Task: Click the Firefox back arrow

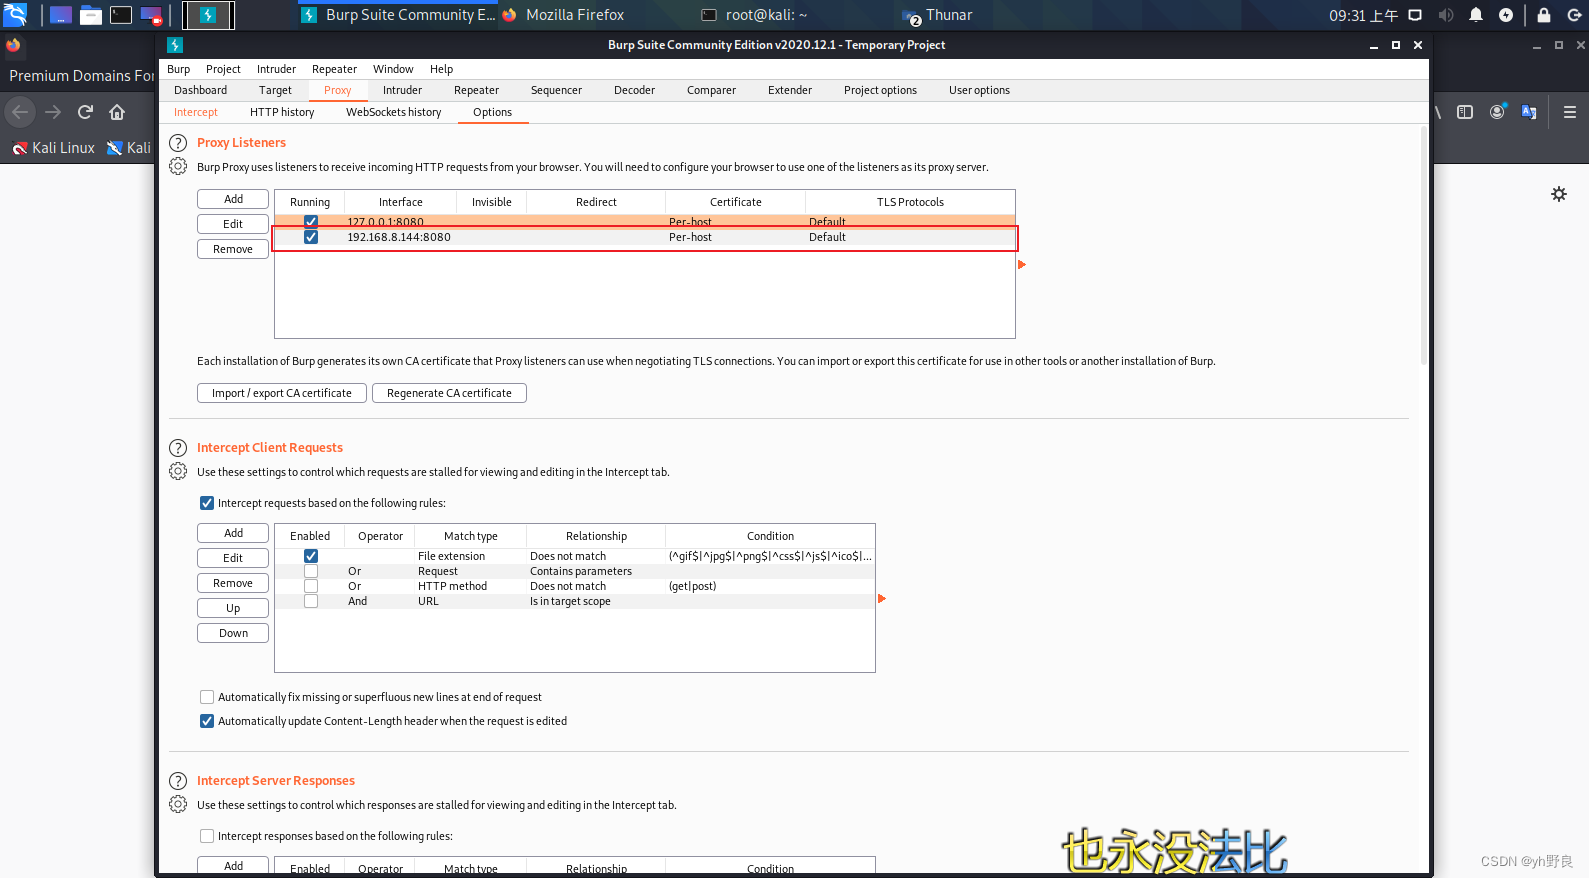Action: click(x=20, y=112)
